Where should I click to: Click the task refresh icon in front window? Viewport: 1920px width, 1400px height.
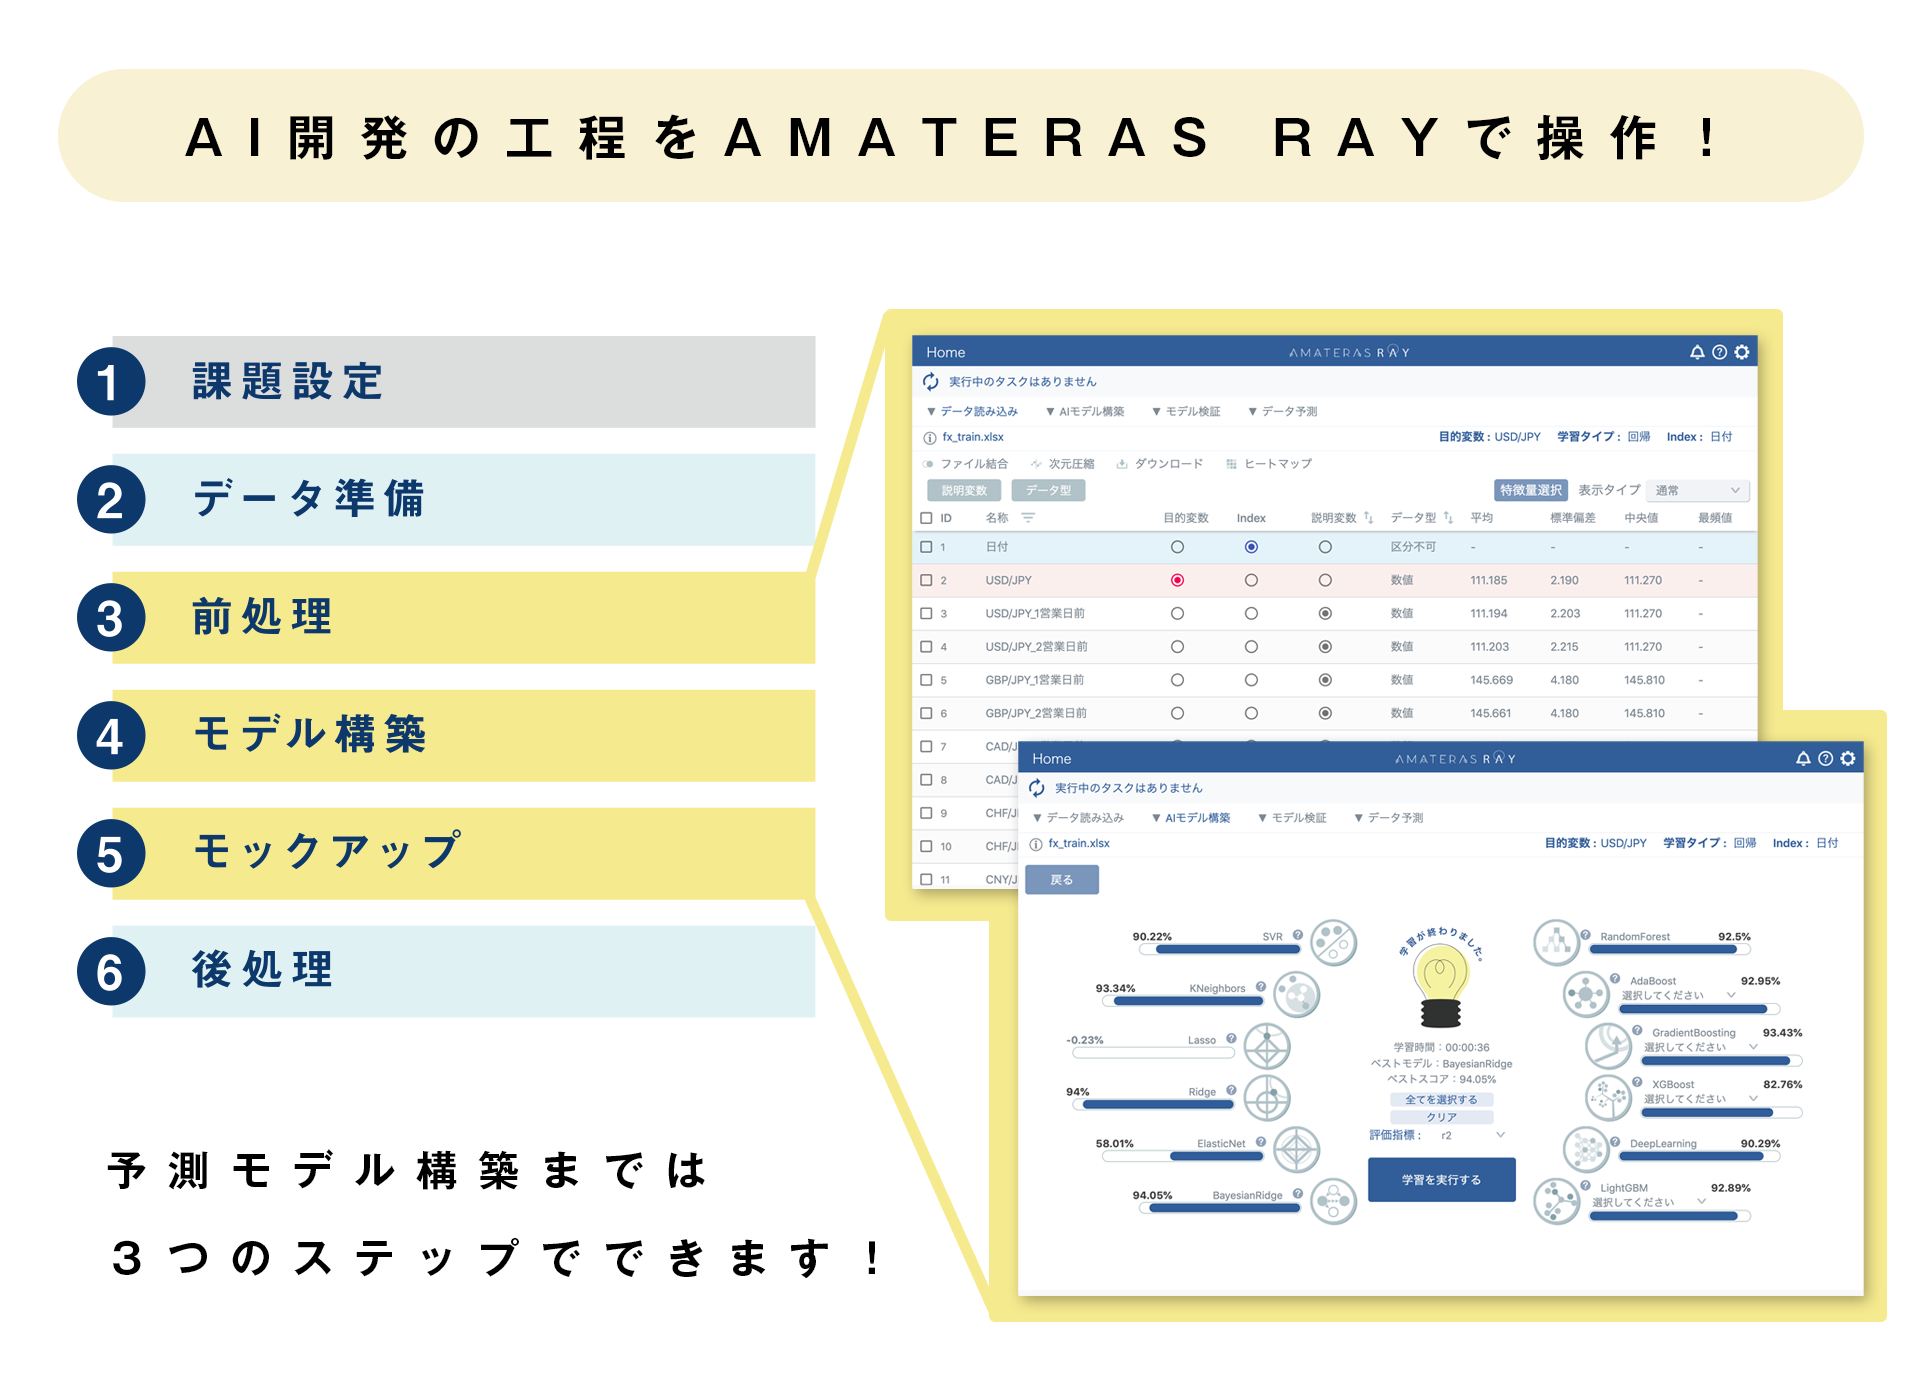(1037, 788)
